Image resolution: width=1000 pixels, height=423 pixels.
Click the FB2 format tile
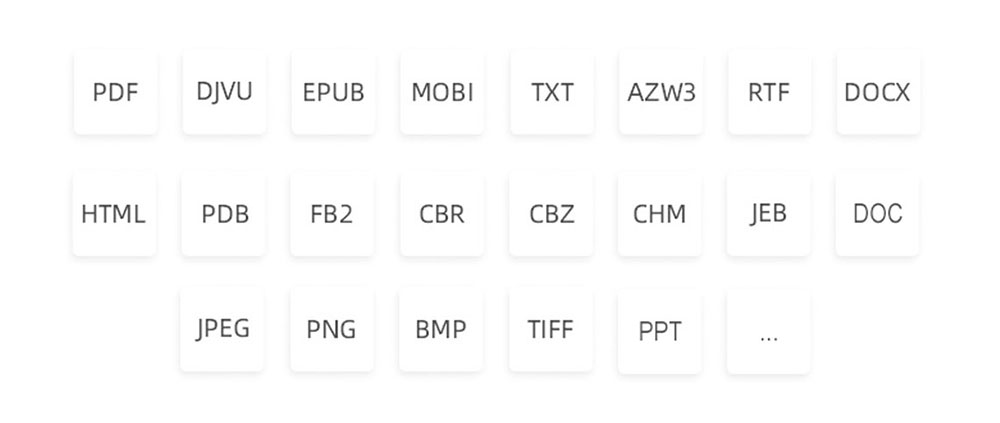coord(332,214)
